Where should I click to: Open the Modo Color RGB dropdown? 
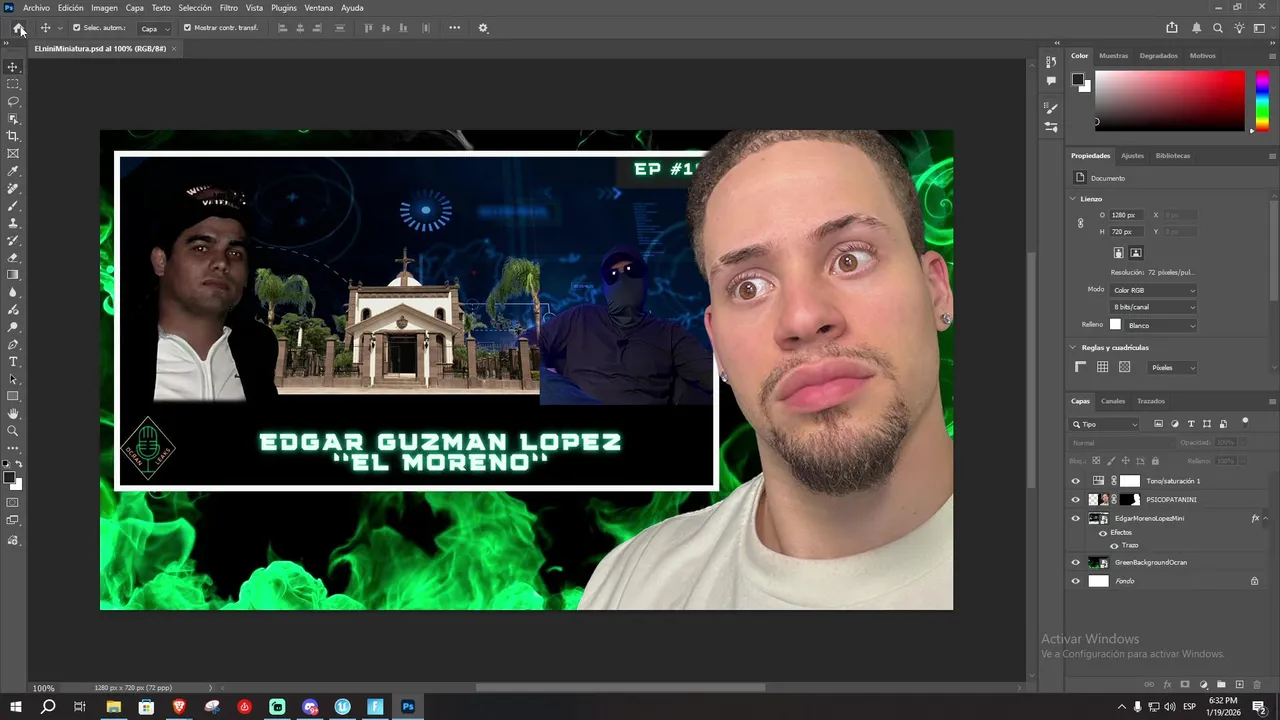pos(1154,290)
